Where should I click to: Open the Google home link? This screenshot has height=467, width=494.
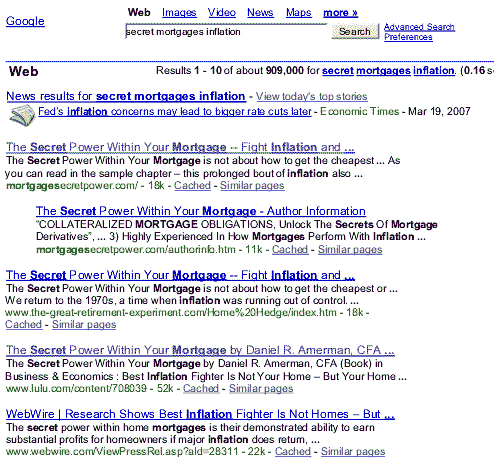click(x=25, y=21)
